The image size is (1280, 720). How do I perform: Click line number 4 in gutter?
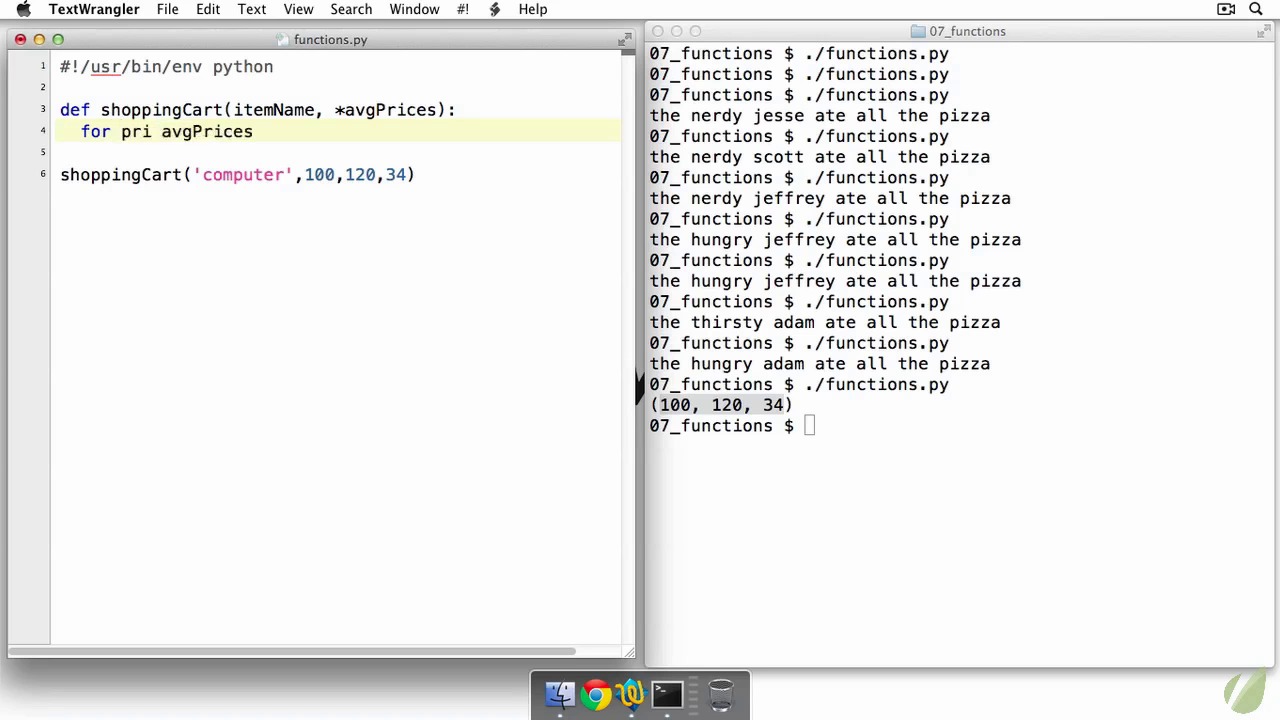pos(43,130)
